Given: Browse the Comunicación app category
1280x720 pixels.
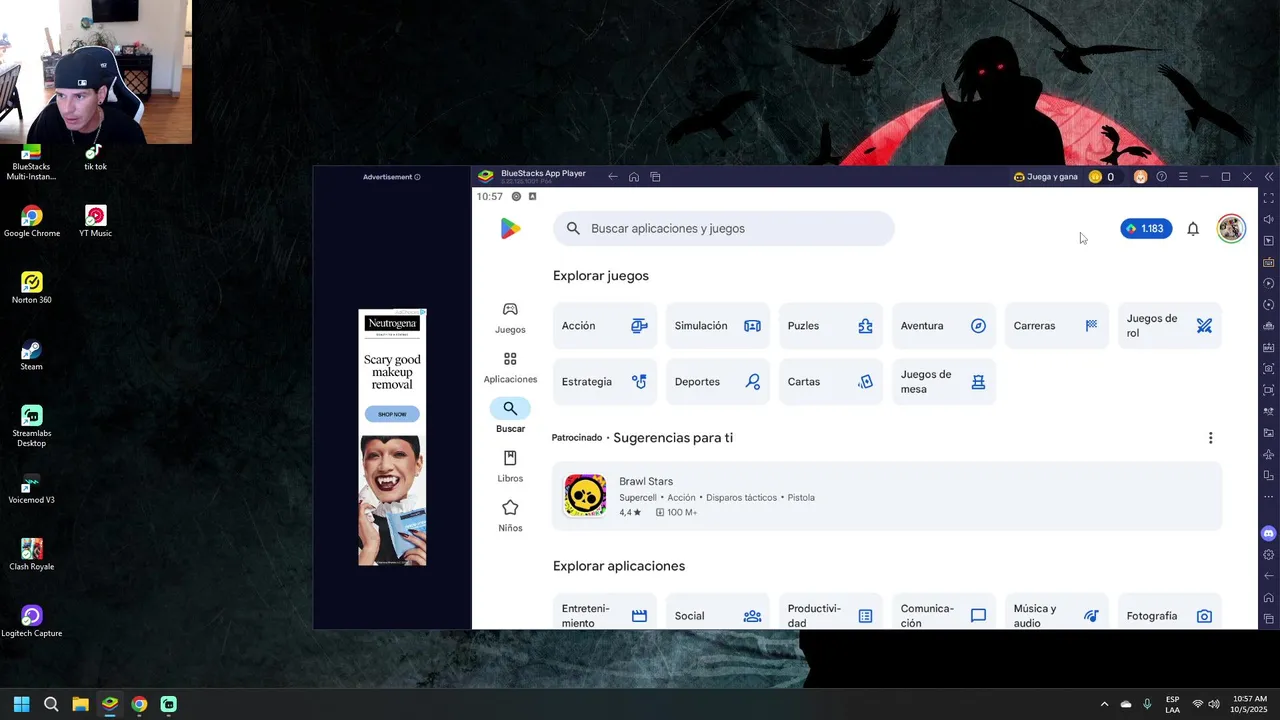Looking at the screenshot, I should coord(944,612).
